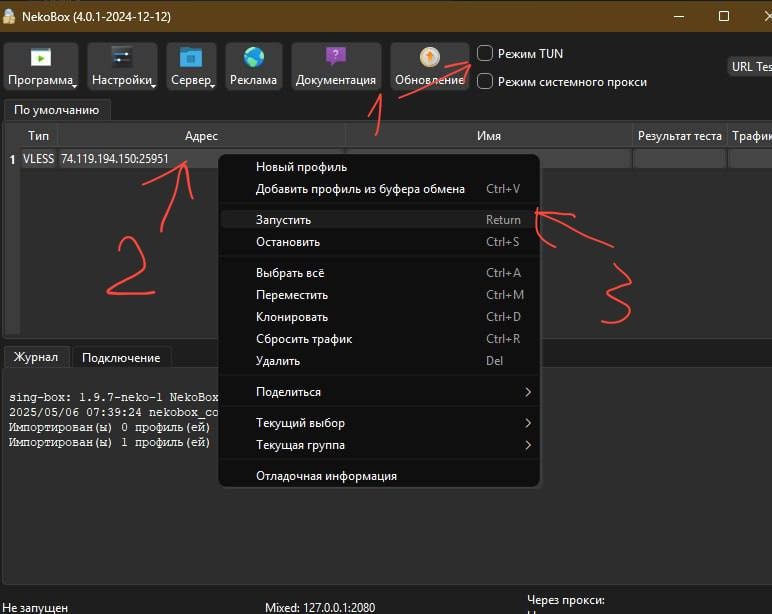Click the URL Test button
This screenshot has width=772, height=614.
(750, 66)
